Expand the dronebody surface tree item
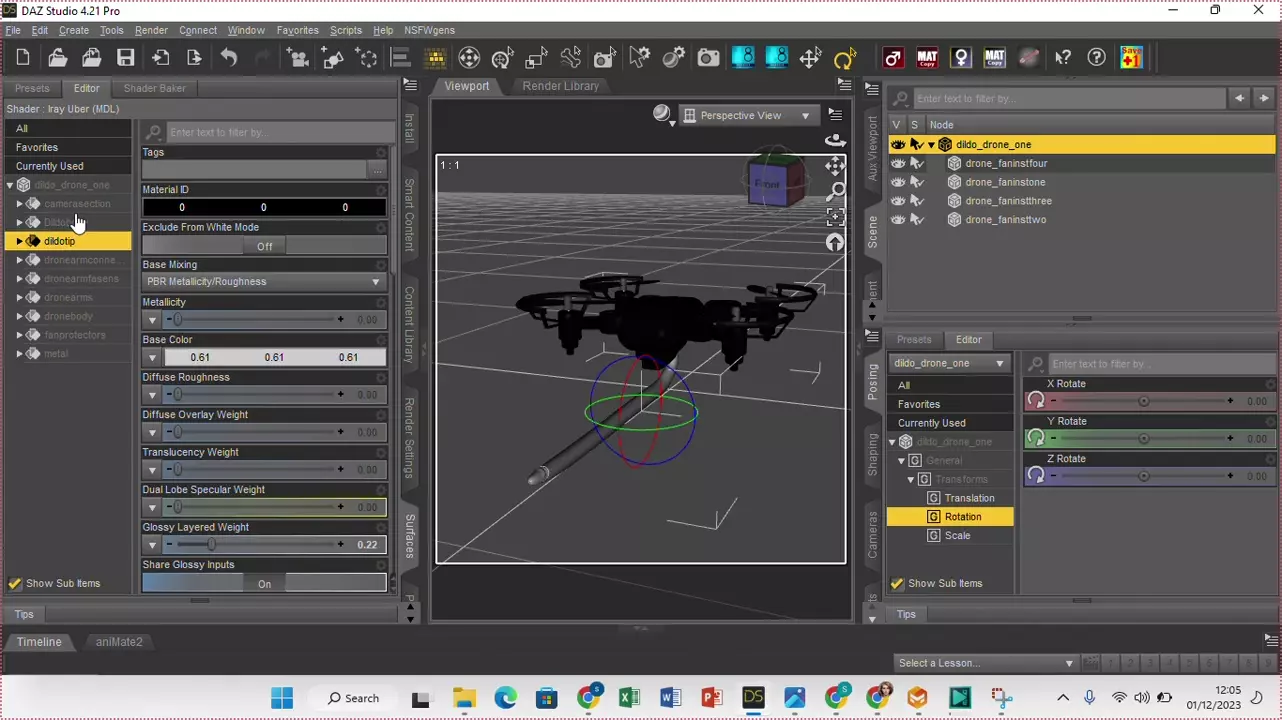 (19, 317)
